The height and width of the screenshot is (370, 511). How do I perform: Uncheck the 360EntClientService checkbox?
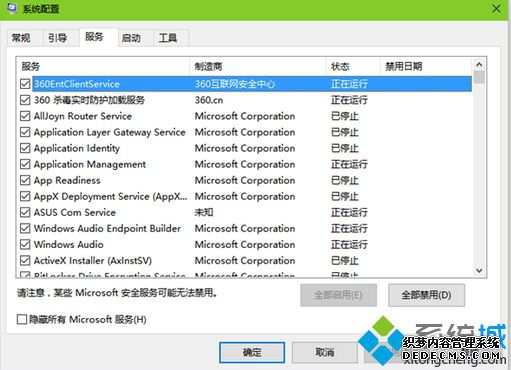pyautogui.click(x=25, y=84)
